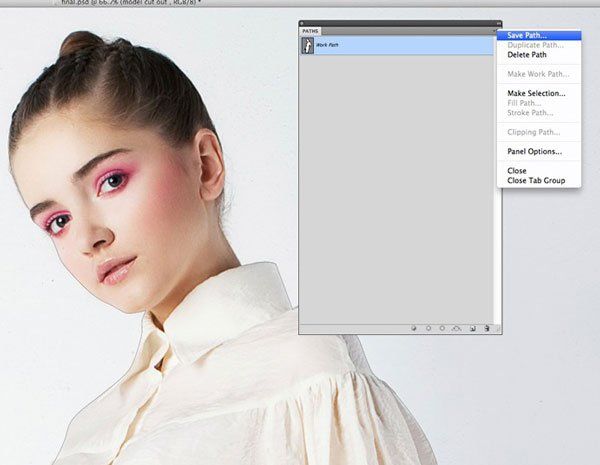Select the Work Path thumbnail

point(307,45)
